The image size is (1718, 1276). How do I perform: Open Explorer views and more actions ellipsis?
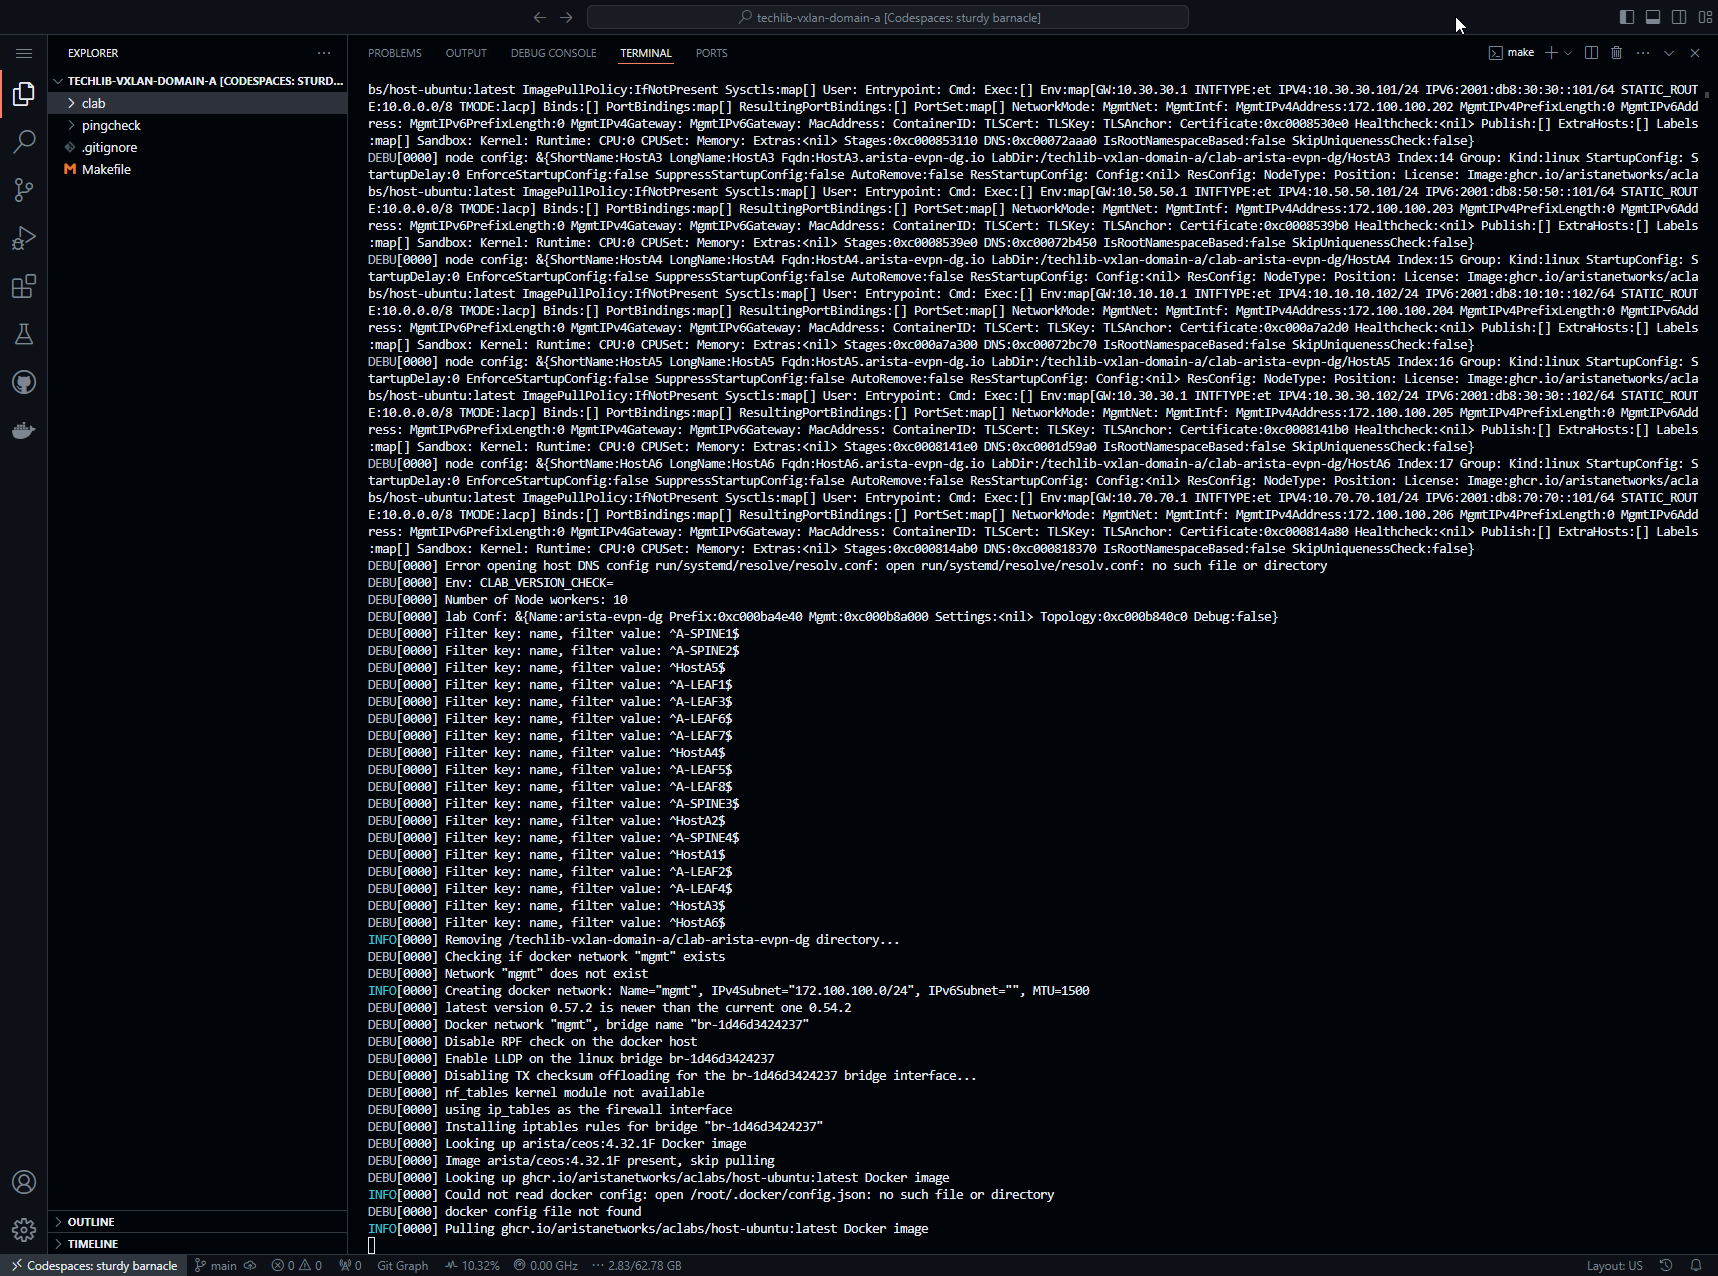coord(324,53)
